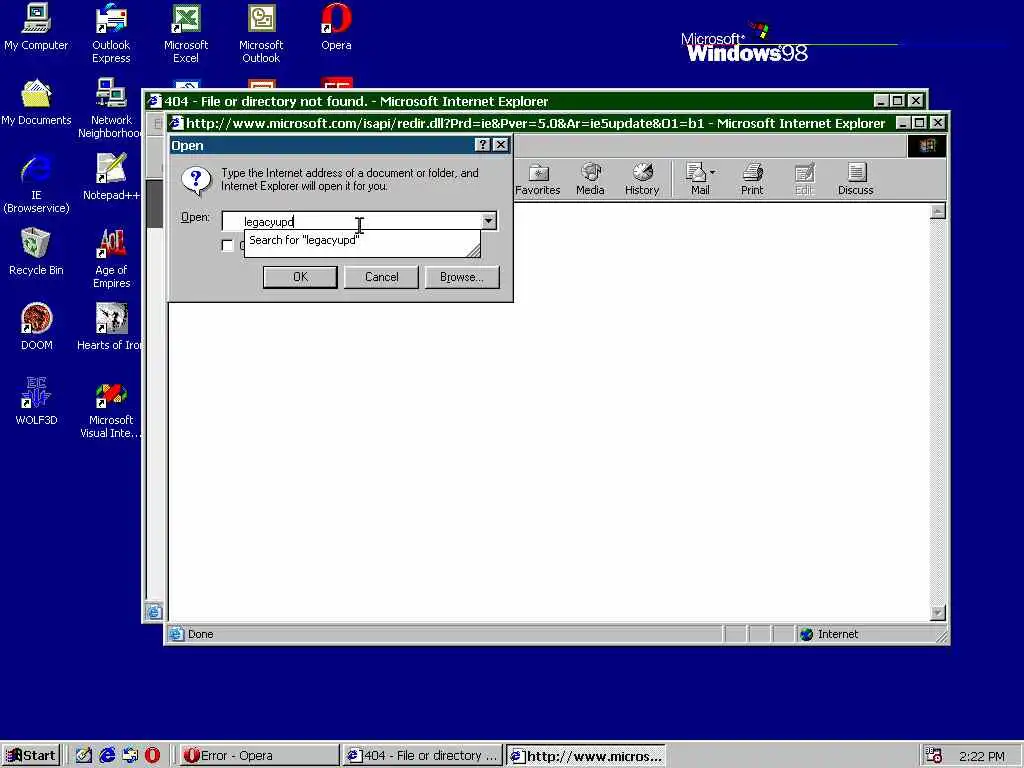Launch Notepad++ desktop shortcut

click(x=111, y=176)
